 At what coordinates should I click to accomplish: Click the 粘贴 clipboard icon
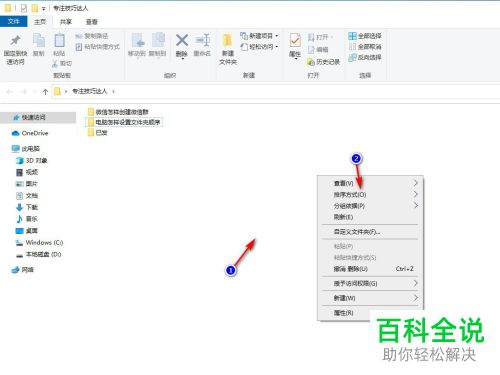[59, 41]
